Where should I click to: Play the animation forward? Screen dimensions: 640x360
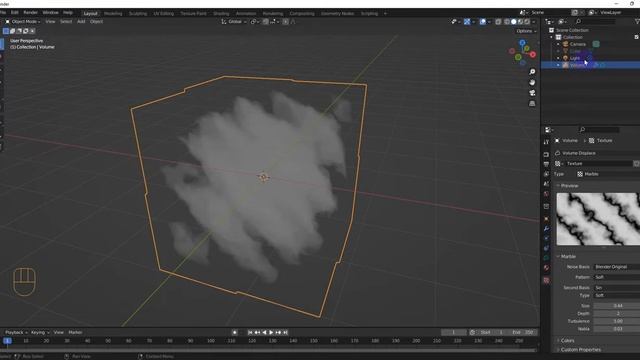(x=271, y=333)
